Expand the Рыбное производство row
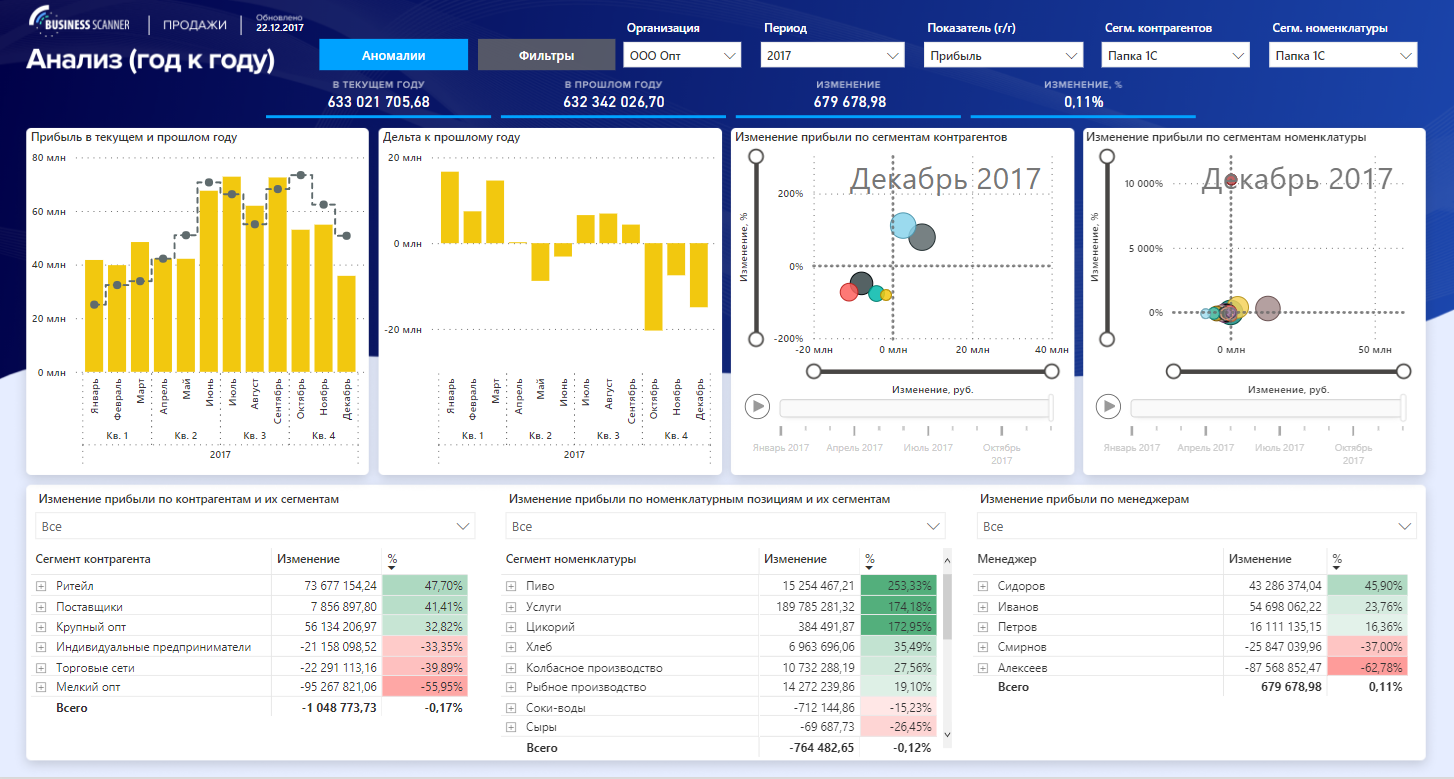1454x779 pixels. click(511, 687)
